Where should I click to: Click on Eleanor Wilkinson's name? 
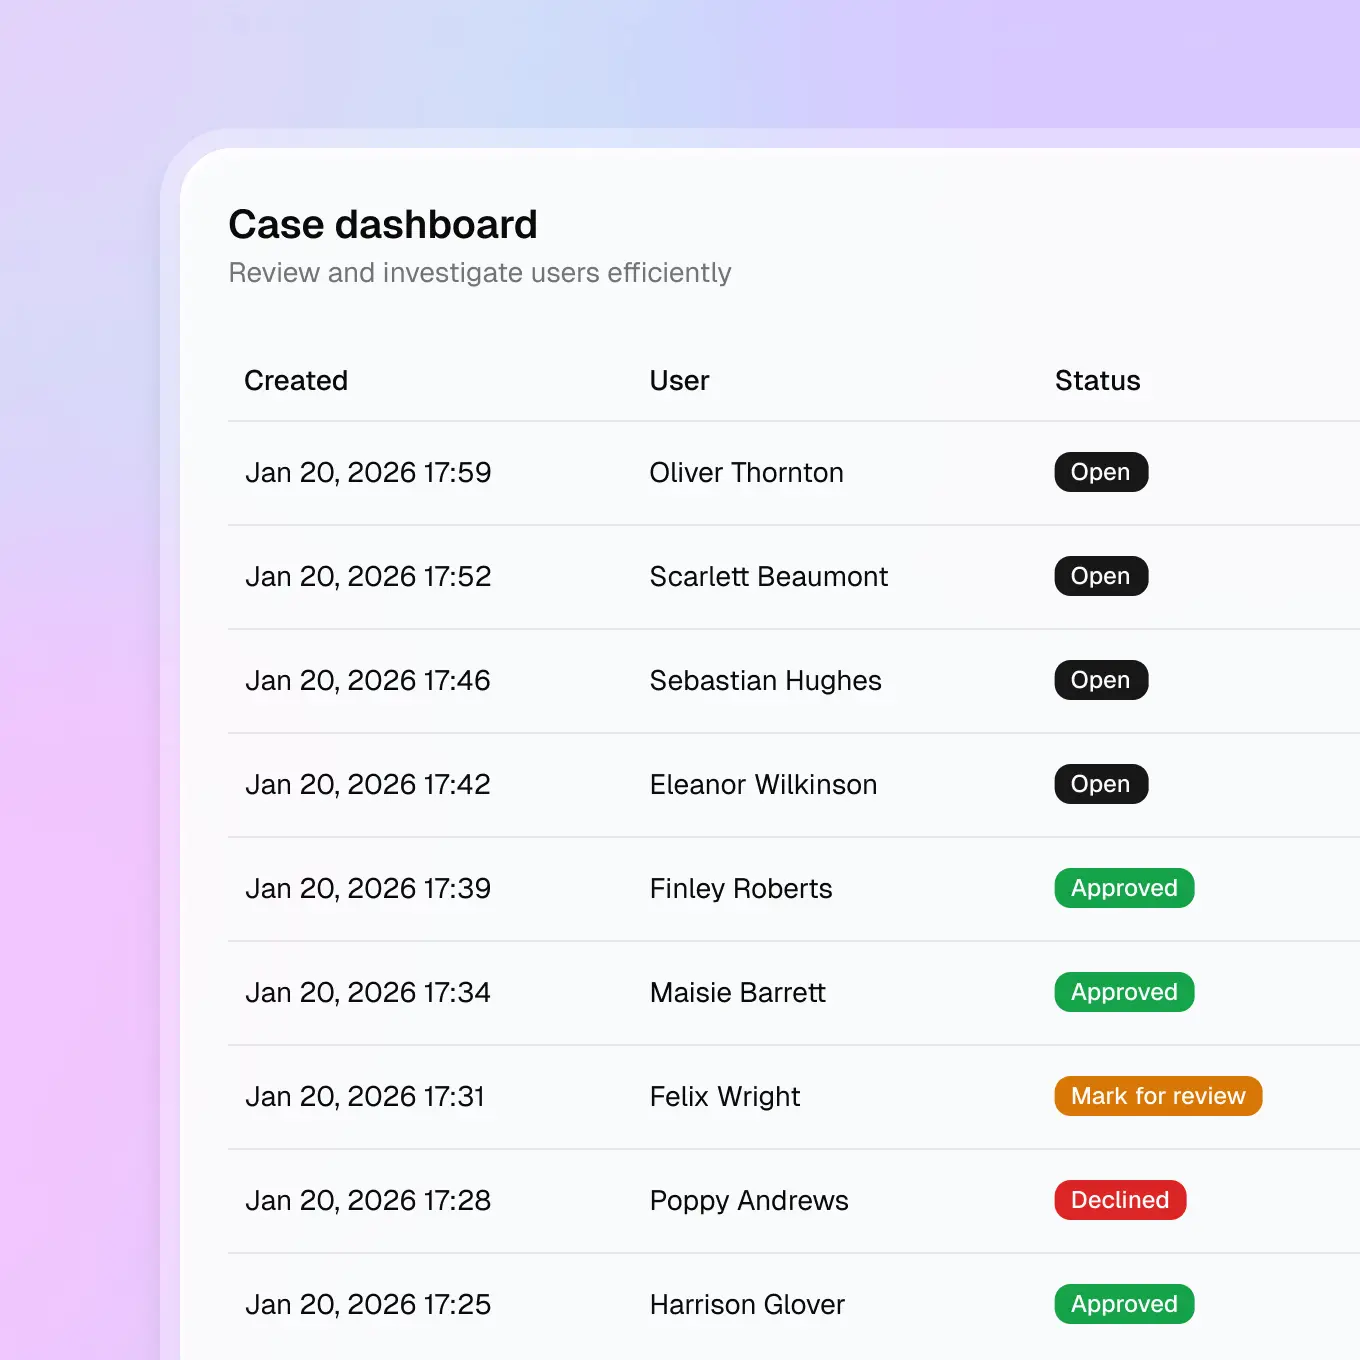click(763, 785)
